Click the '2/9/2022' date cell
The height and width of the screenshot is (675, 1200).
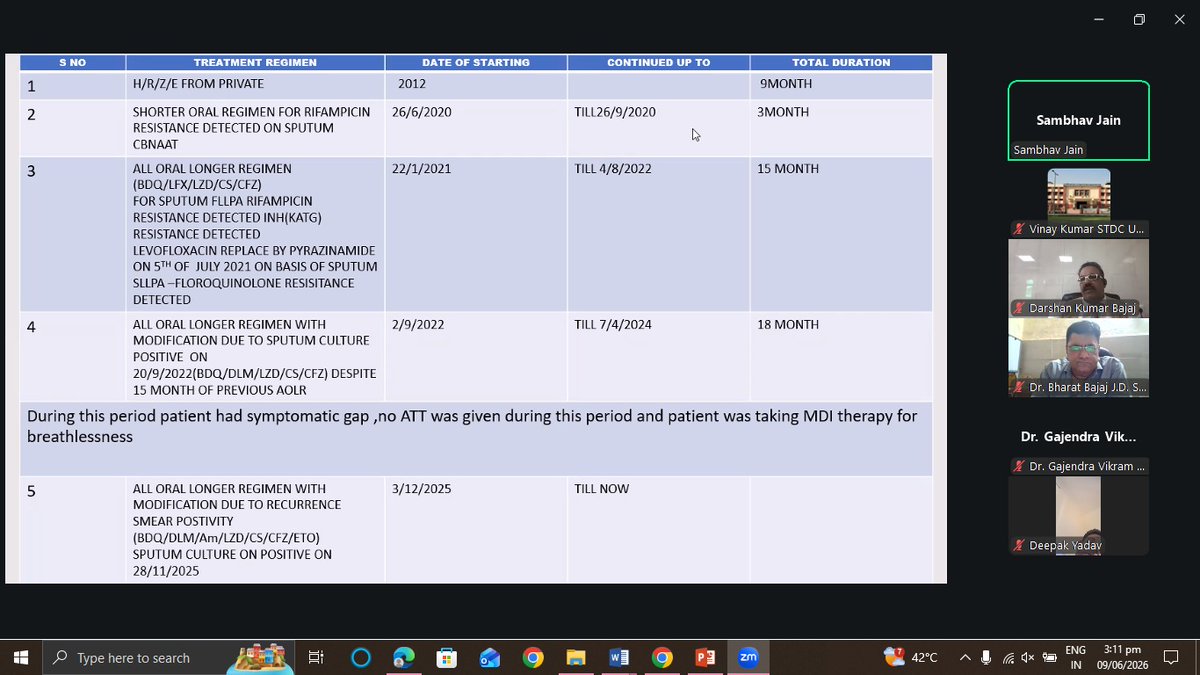(476, 356)
